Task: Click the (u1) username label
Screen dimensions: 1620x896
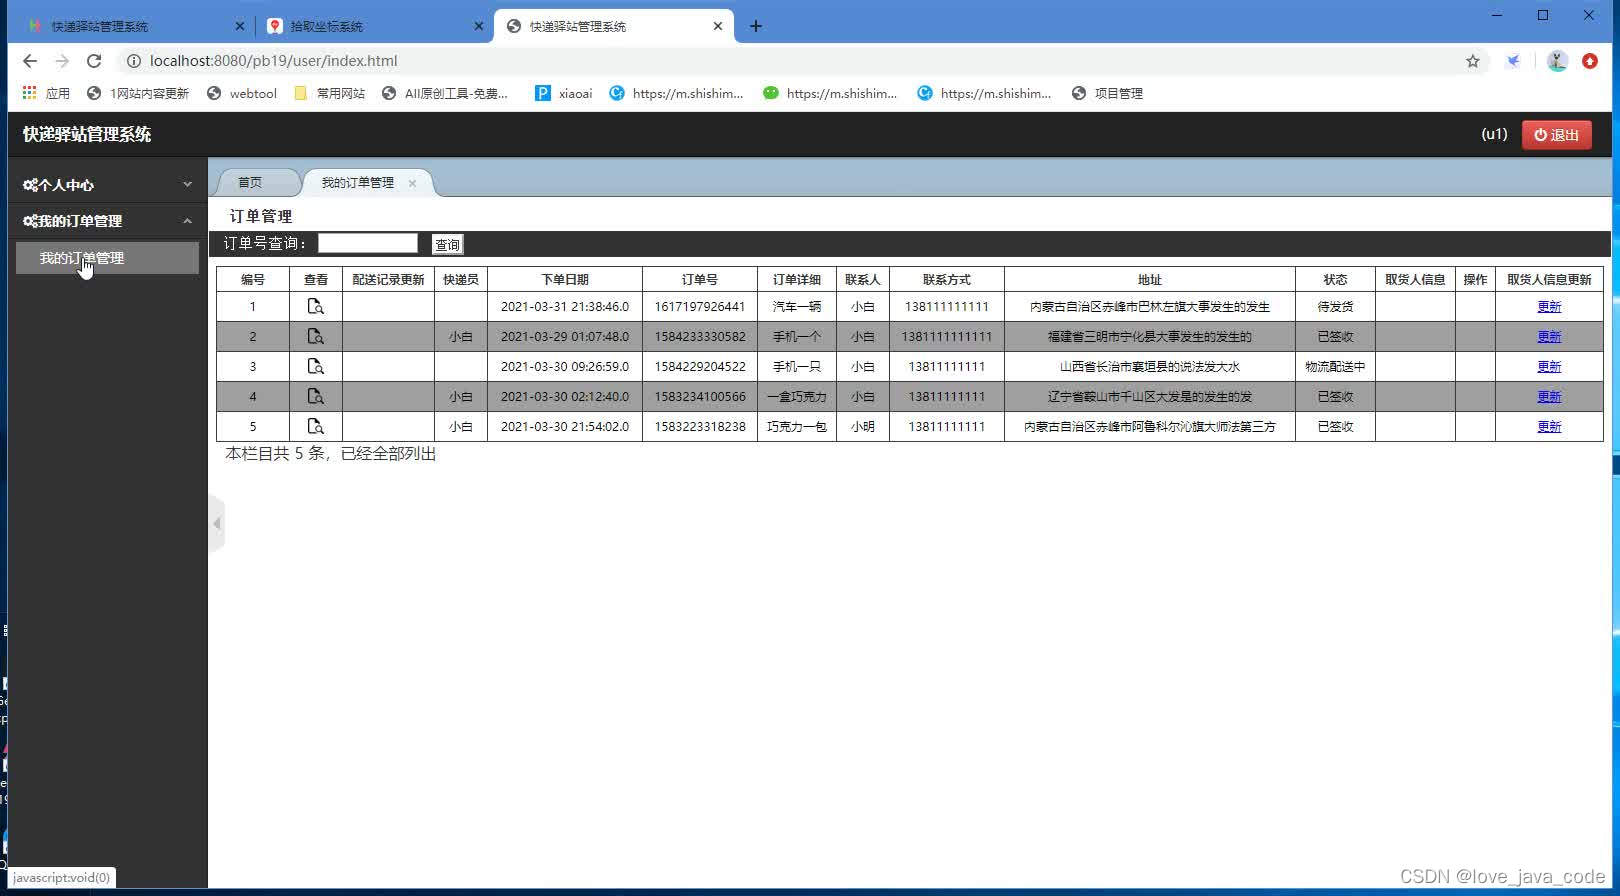Action: 1494,134
